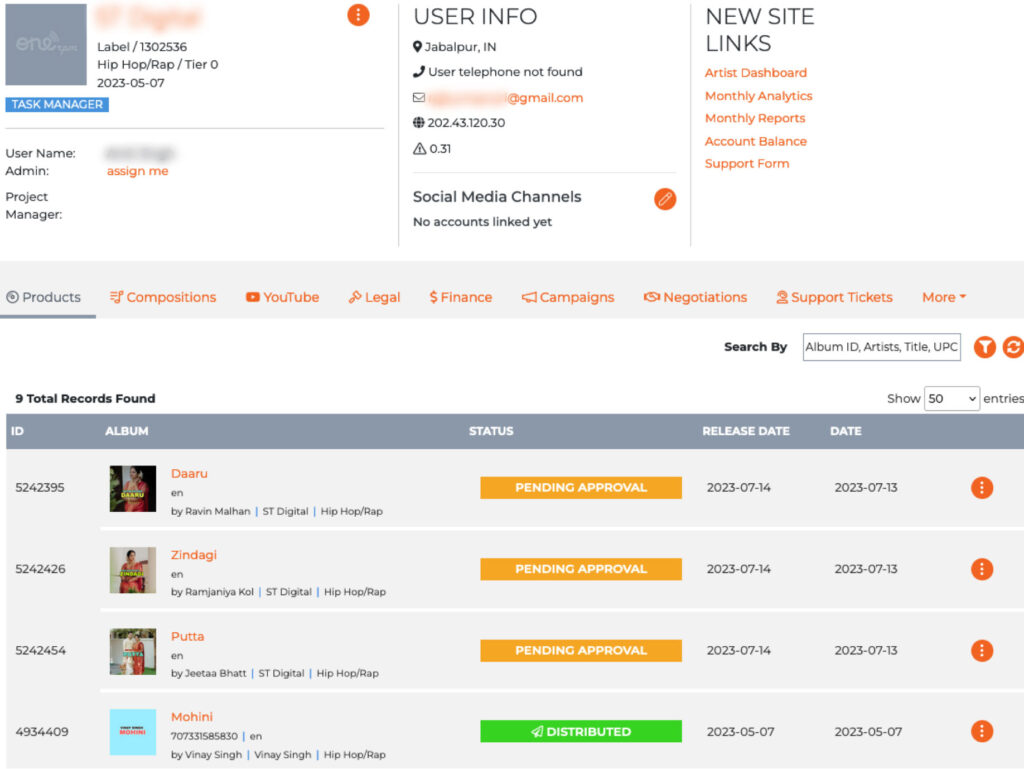The width and height of the screenshot is (1024, 769).
Task: Edit Social Media Channels with pencil icon
Action: 665,199
